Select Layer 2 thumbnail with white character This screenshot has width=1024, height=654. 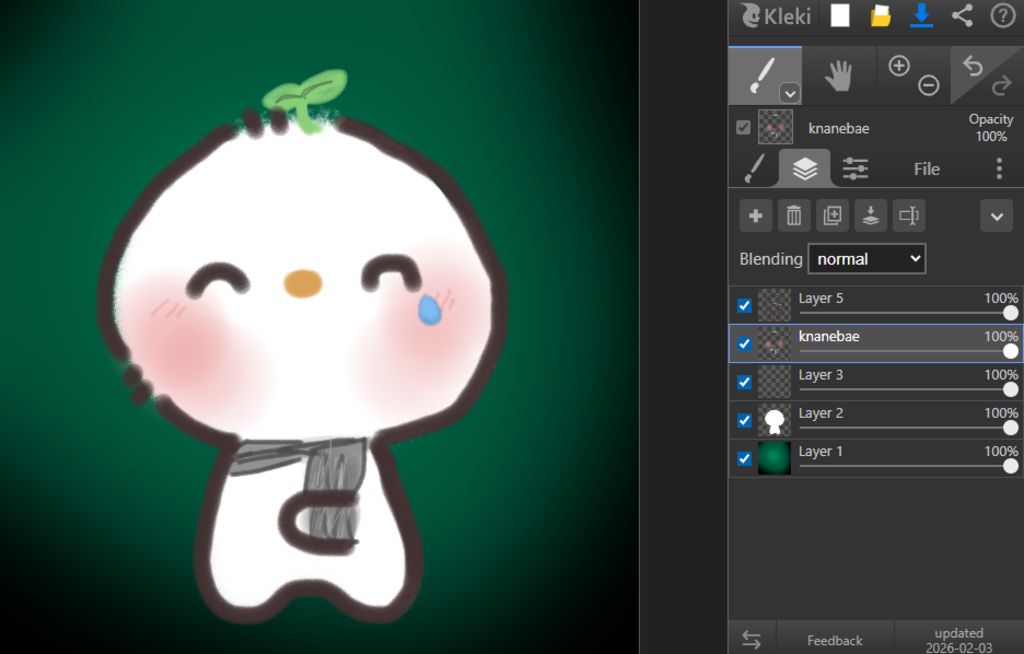coord(775,420)
